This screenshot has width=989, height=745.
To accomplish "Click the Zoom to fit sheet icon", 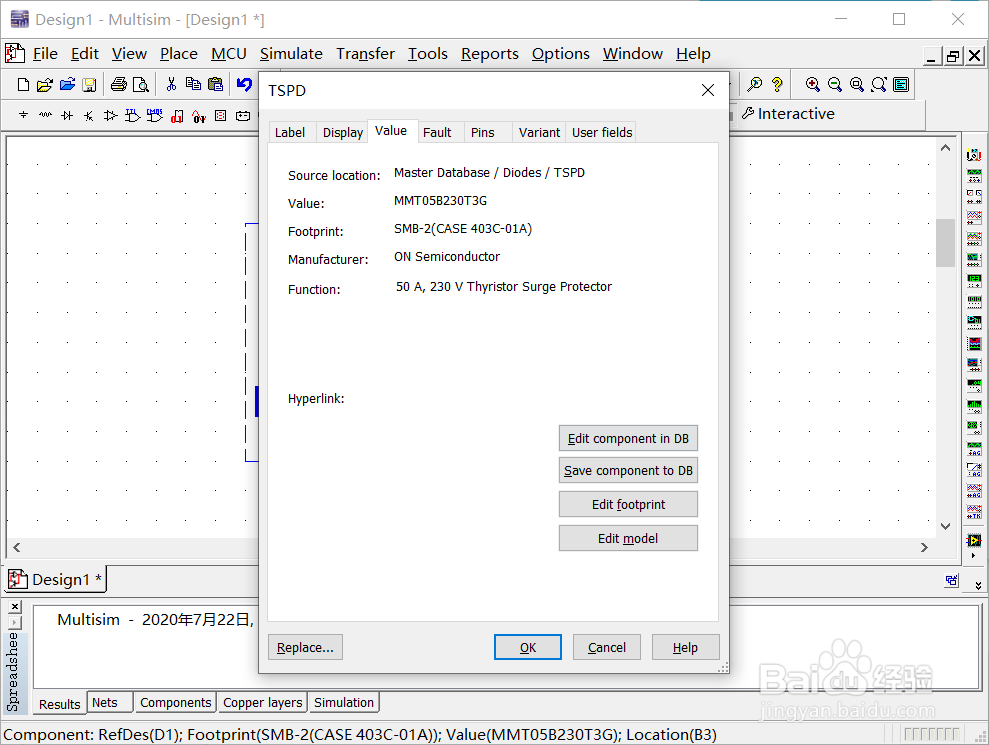I will point(879,84).
